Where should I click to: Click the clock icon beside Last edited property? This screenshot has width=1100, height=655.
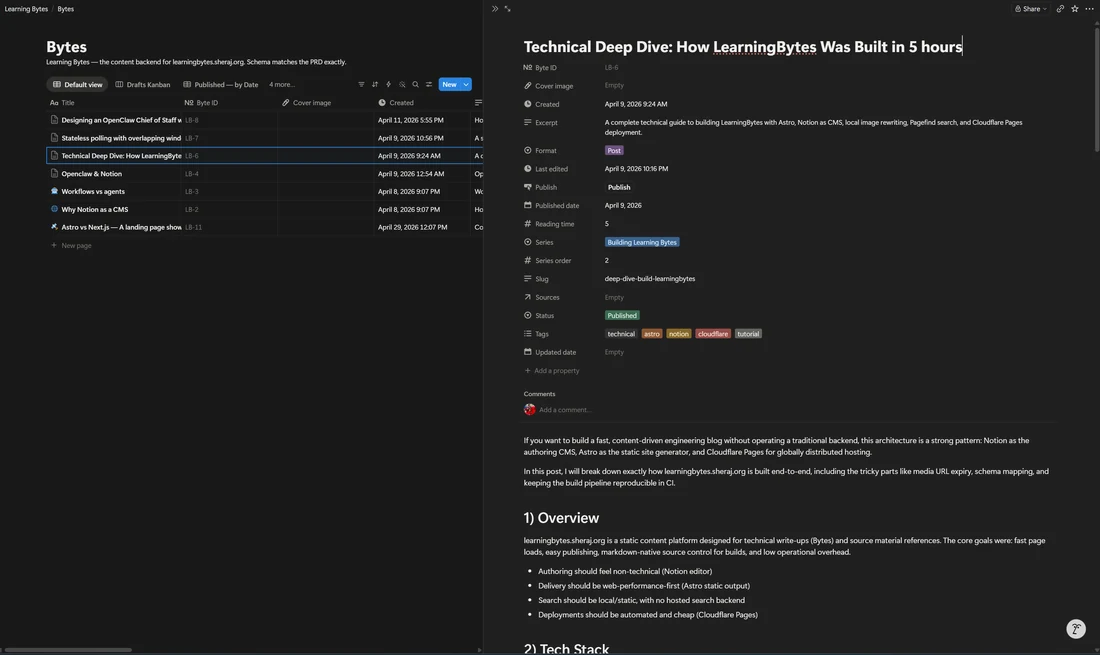click(528, 168)
